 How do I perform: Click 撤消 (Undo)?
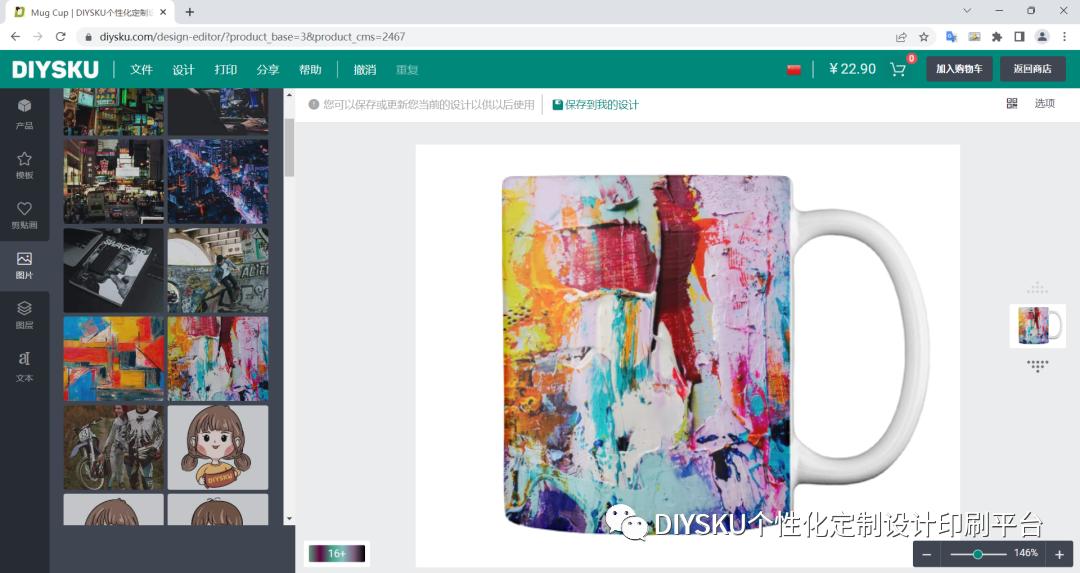coord(364,70)
